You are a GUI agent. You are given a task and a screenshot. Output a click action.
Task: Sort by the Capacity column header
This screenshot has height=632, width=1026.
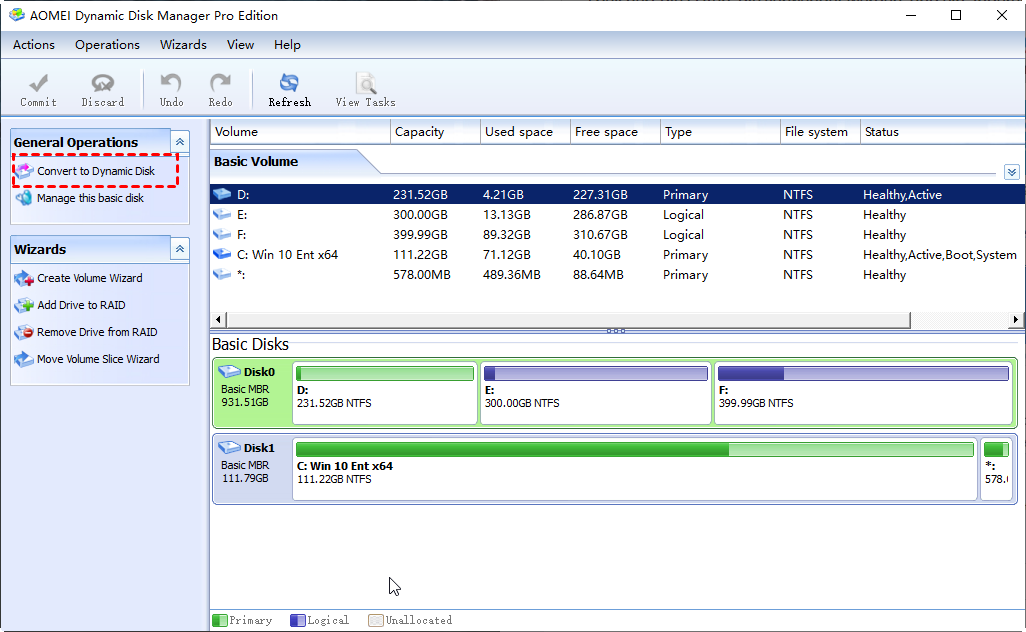tap(435, 132)
